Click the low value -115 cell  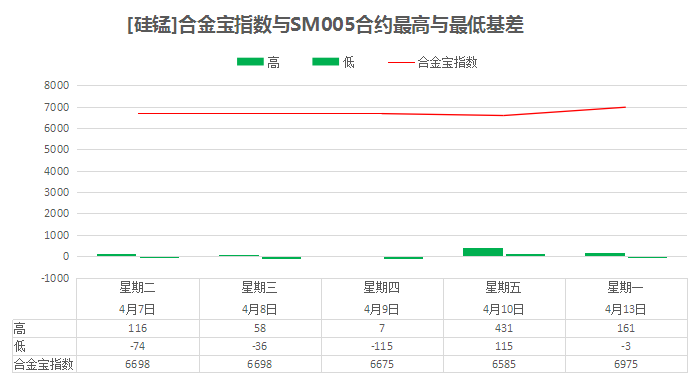(x=382, y=346)
